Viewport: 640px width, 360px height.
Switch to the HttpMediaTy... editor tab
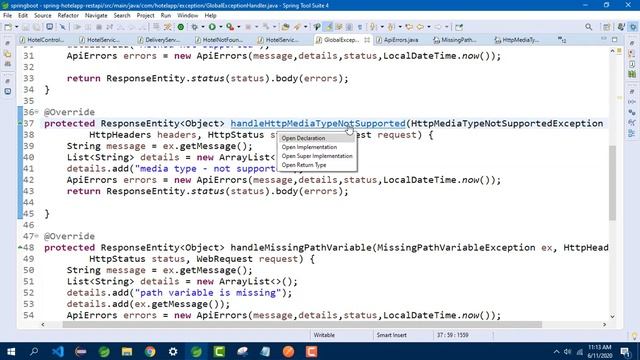517,40
